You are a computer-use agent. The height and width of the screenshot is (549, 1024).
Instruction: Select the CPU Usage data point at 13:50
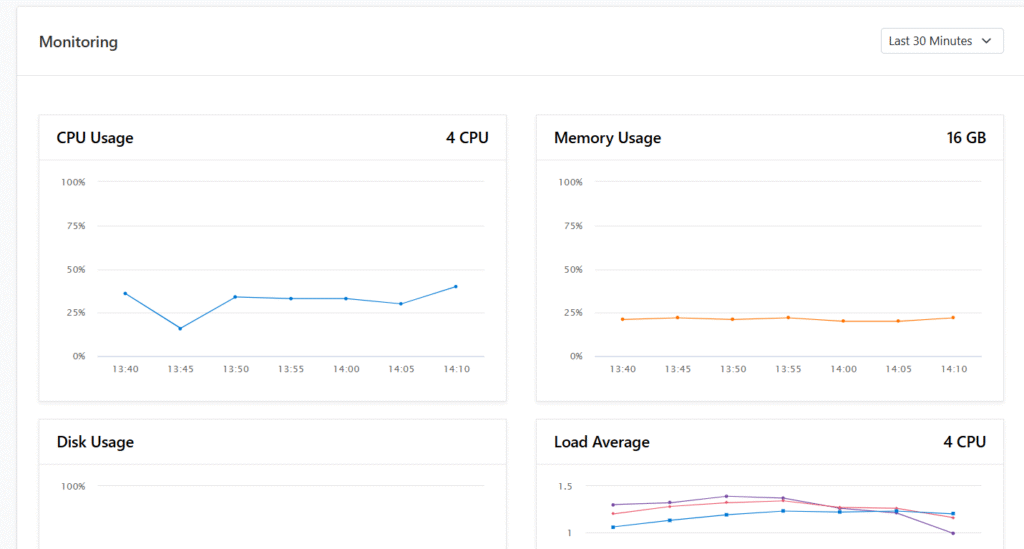tap(235, 297)
